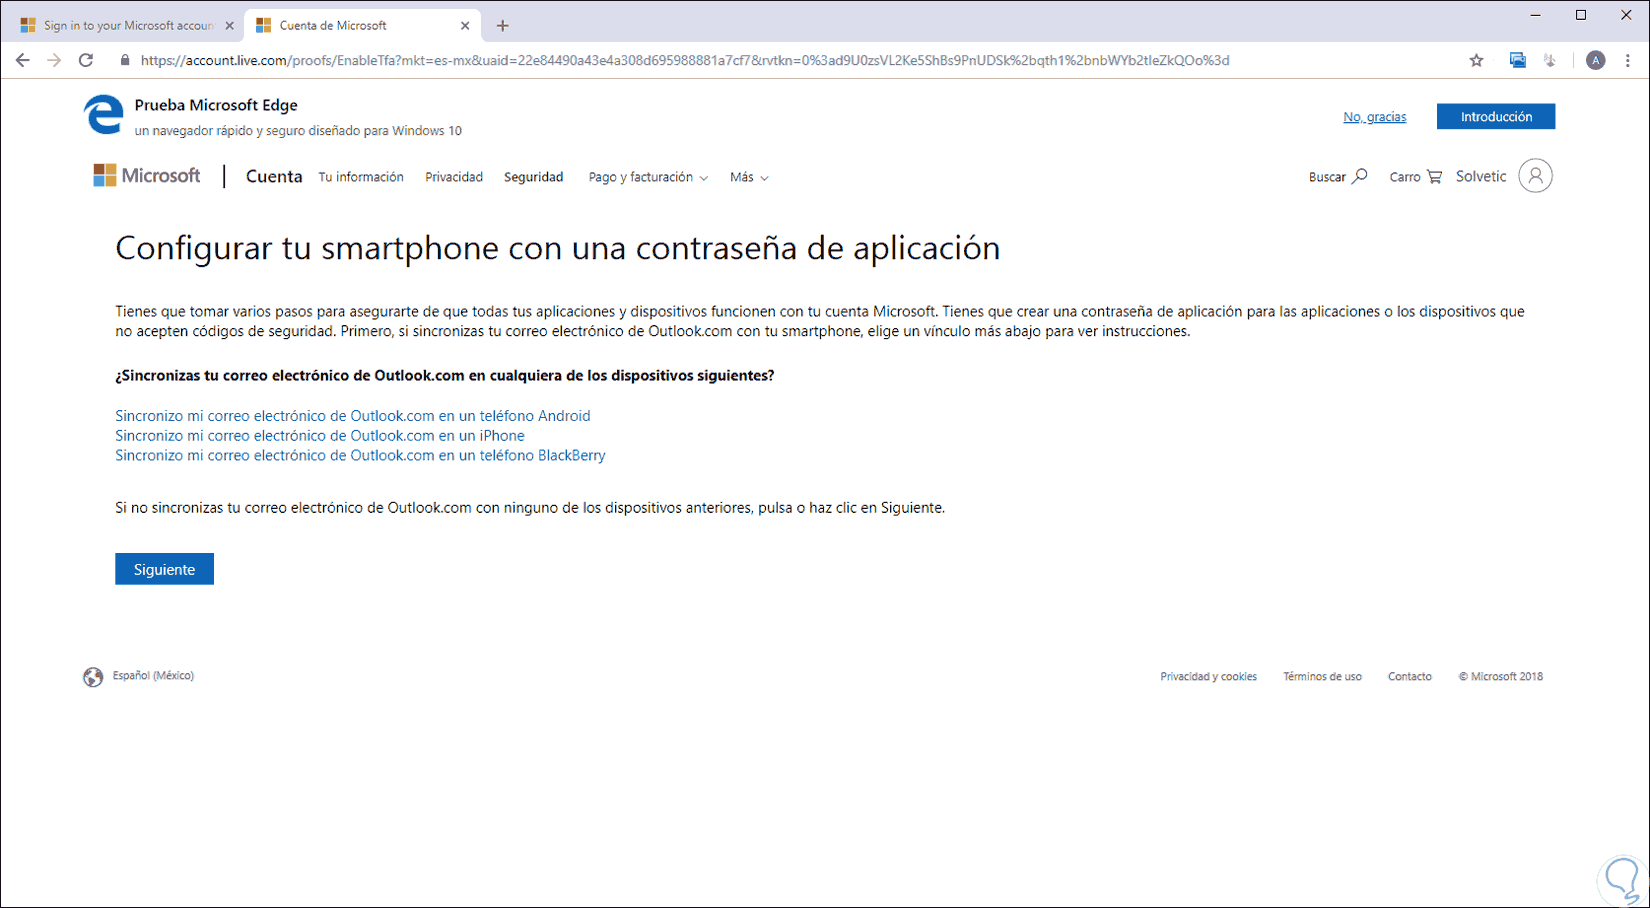The image size is (1650, 908).
Task: Open the Android phone sync instructions link
Action: click(x=353, y=416)
